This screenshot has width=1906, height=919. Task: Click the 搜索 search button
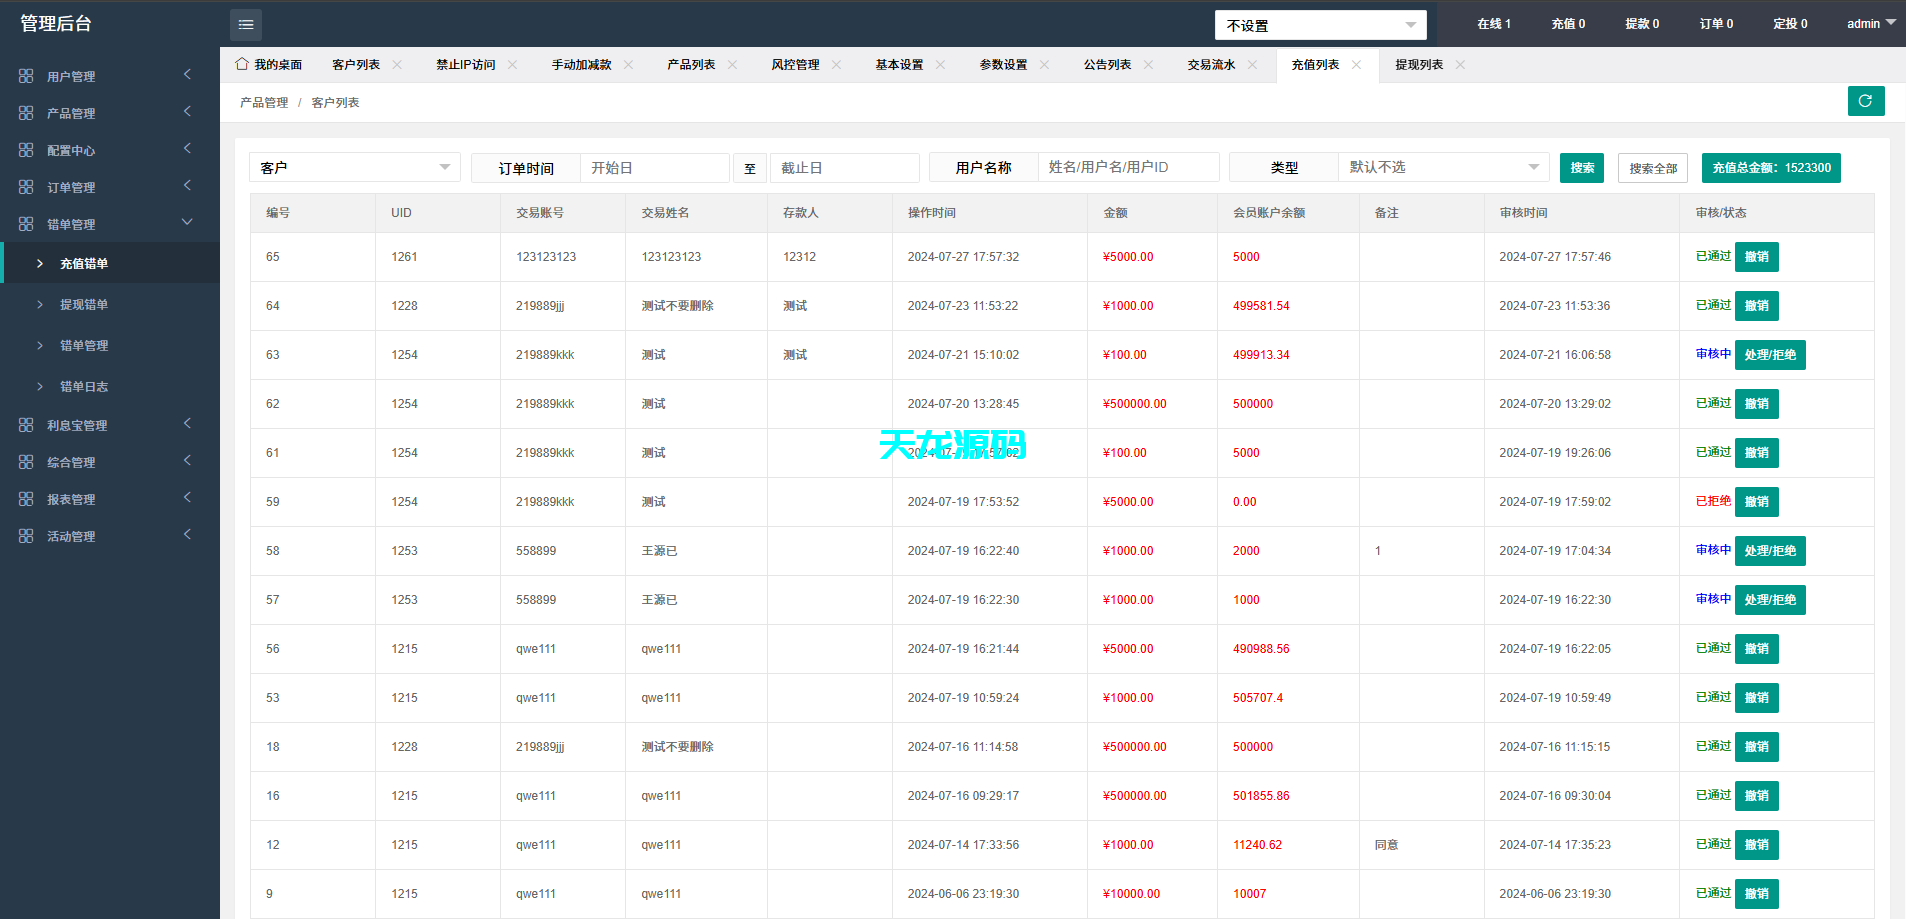pyautogui.click(x=1582, y=167)
